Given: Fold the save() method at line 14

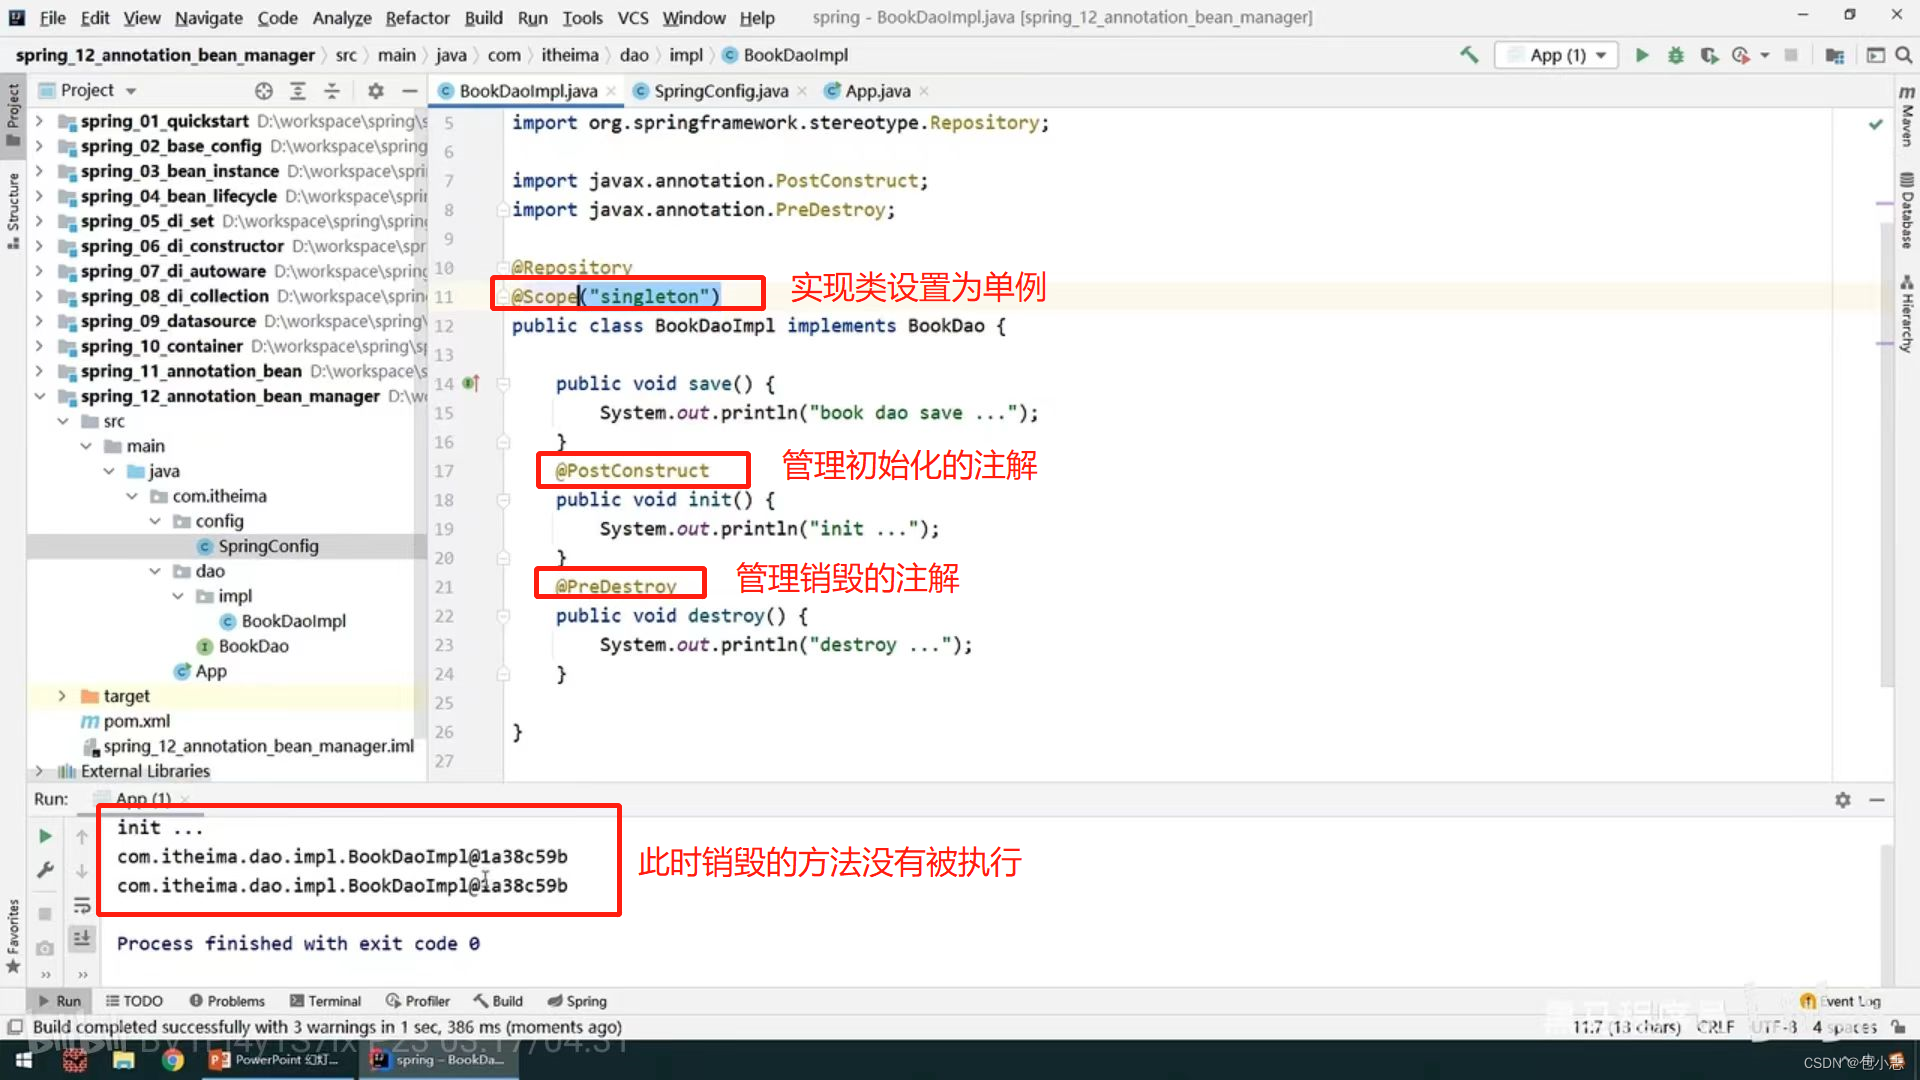Looking at the screenshot, I should [504, 384].
